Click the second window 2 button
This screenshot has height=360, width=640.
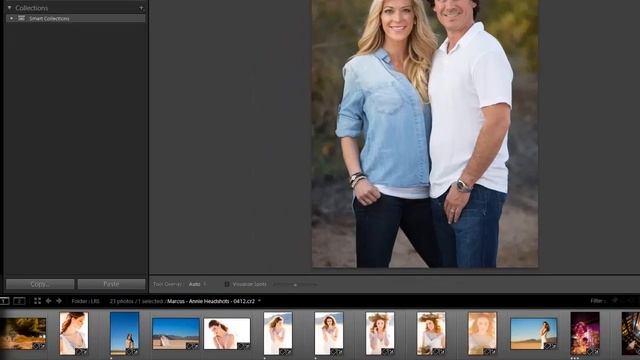coord(19,301)
